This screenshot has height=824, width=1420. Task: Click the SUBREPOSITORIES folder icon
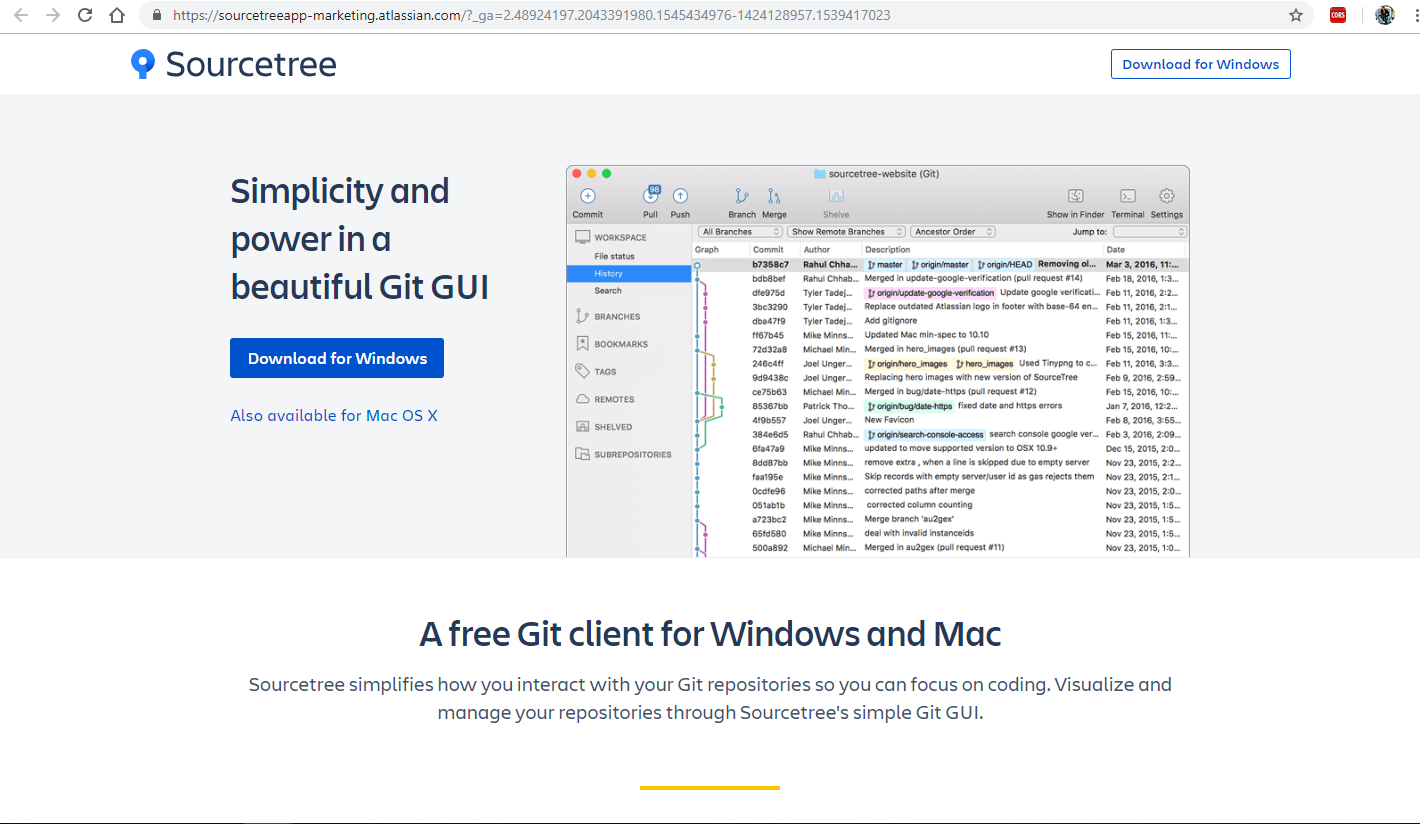[582, 454]
